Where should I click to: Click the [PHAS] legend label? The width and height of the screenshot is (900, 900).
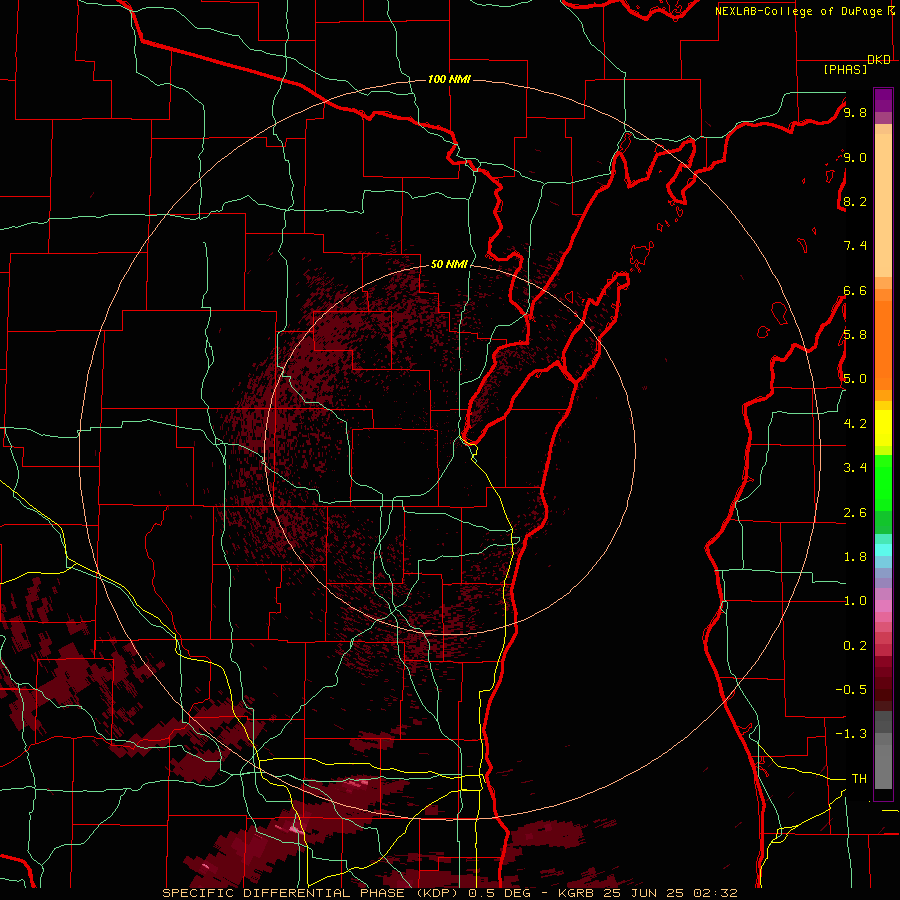845,70
